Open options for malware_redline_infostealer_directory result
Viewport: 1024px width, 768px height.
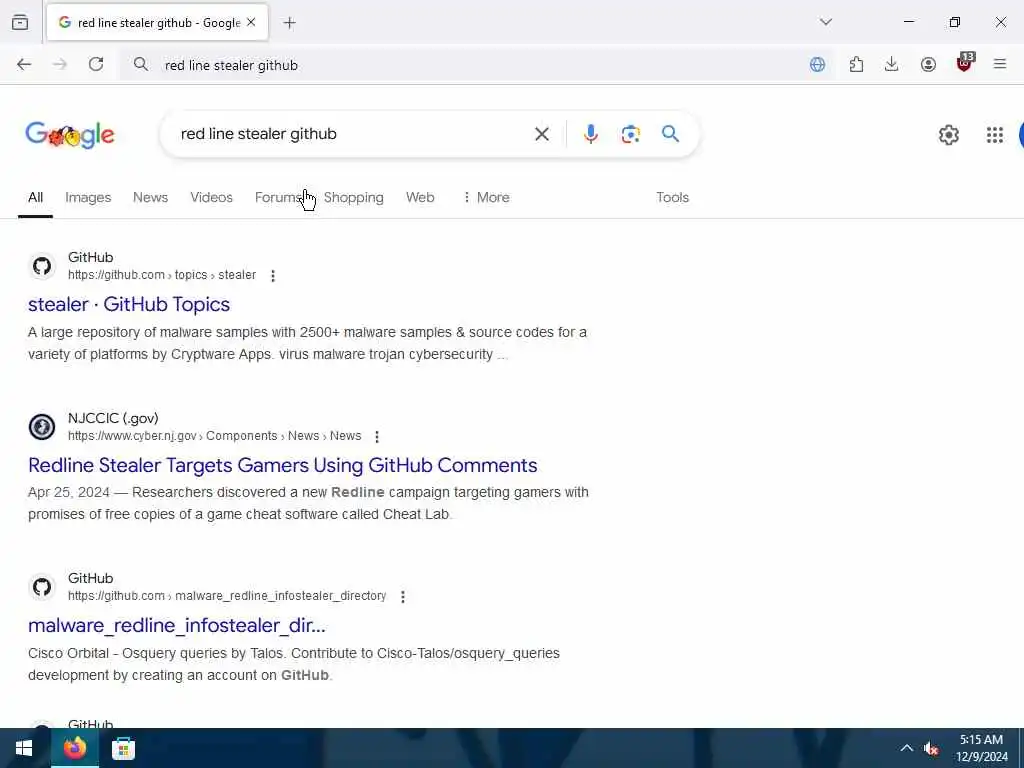(x=403, y=597)
